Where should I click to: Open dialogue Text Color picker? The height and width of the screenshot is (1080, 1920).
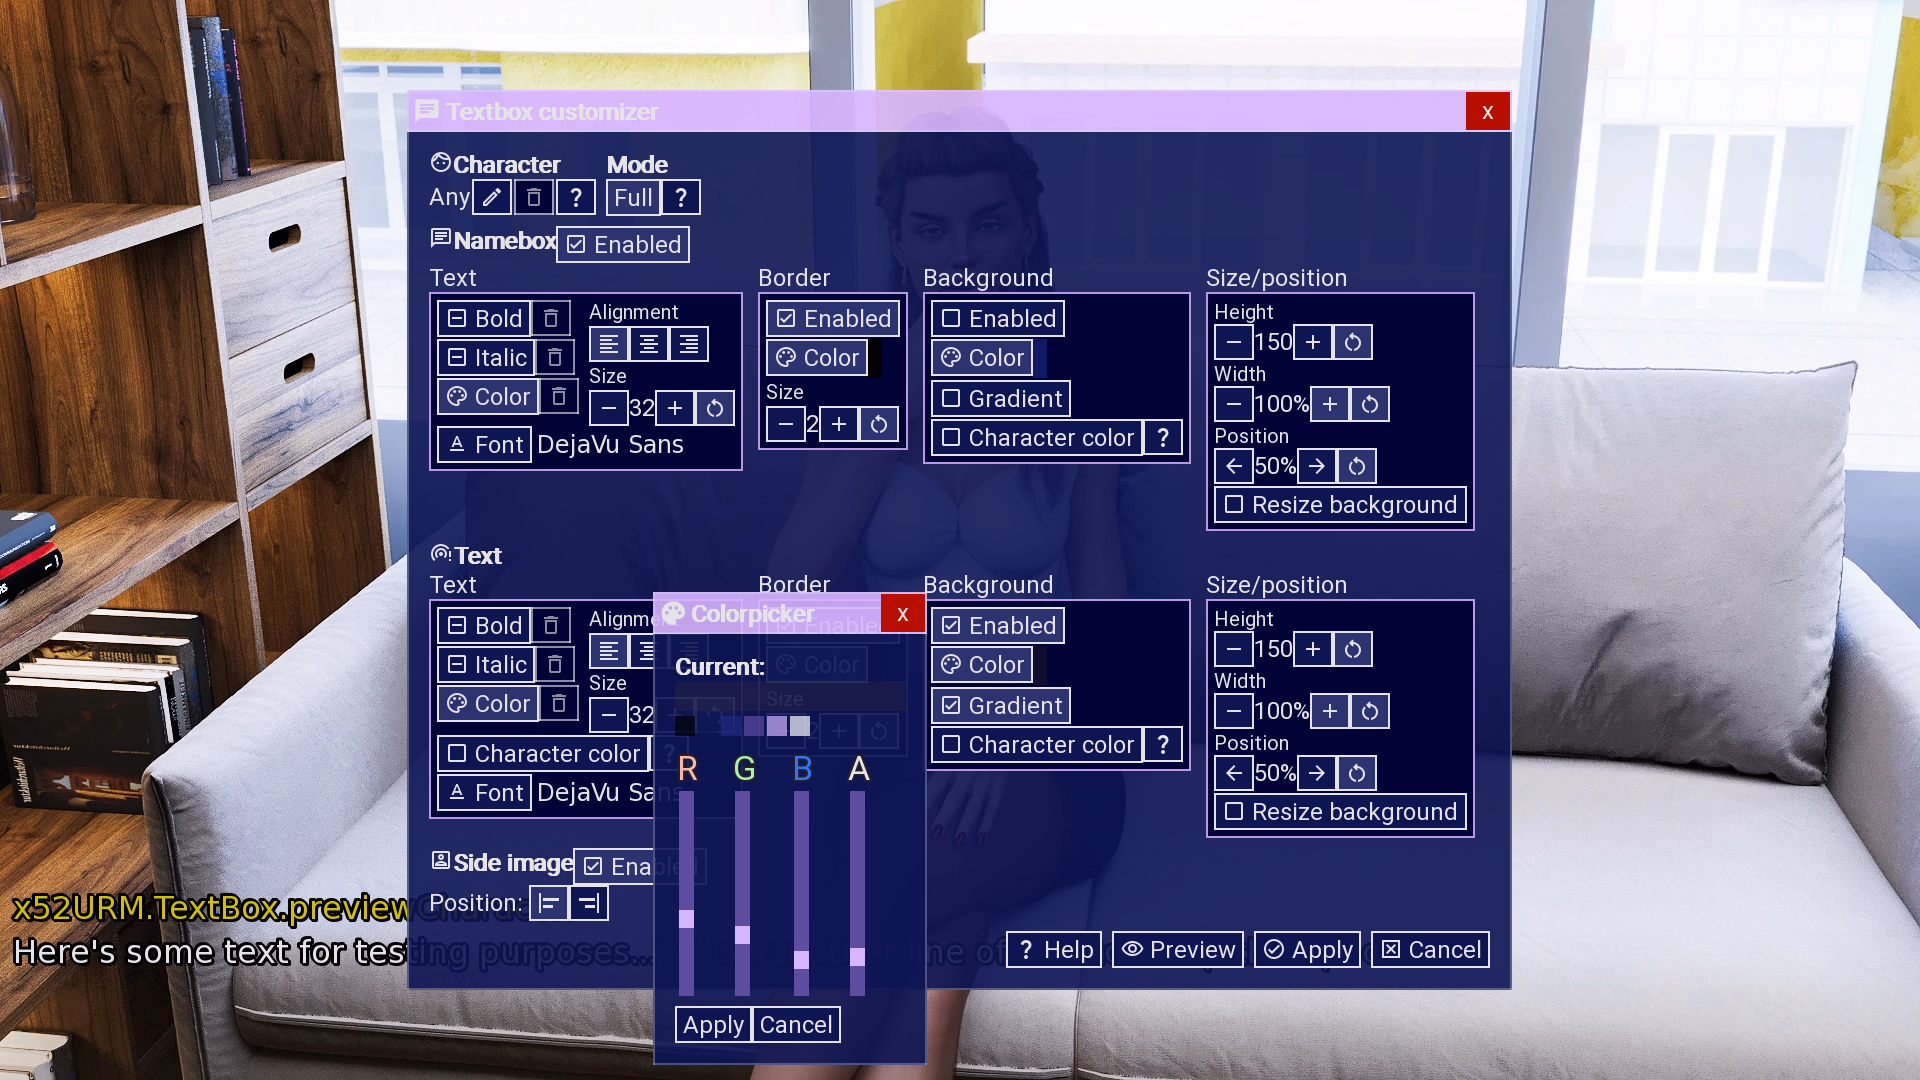pos(488,704)
